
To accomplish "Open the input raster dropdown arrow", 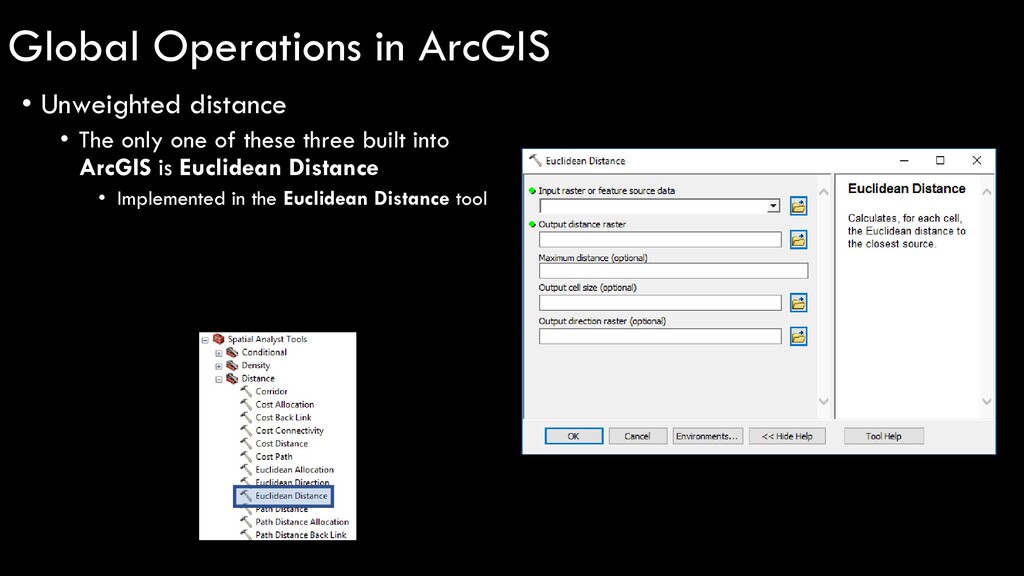I will coord(773,206).
